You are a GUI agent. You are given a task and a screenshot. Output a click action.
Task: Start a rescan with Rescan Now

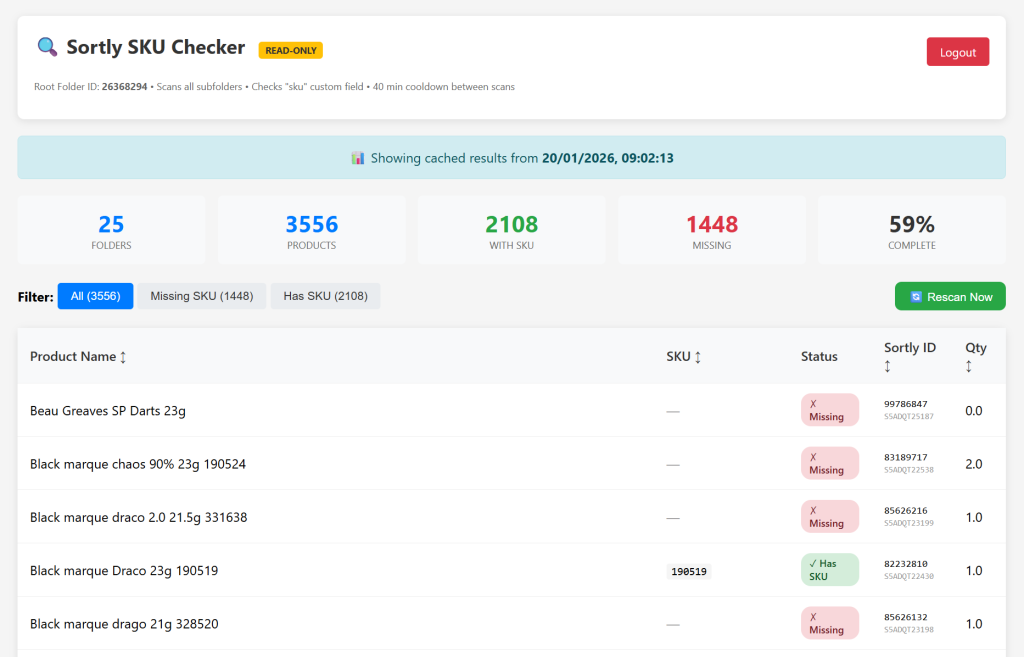coord(949,297)
